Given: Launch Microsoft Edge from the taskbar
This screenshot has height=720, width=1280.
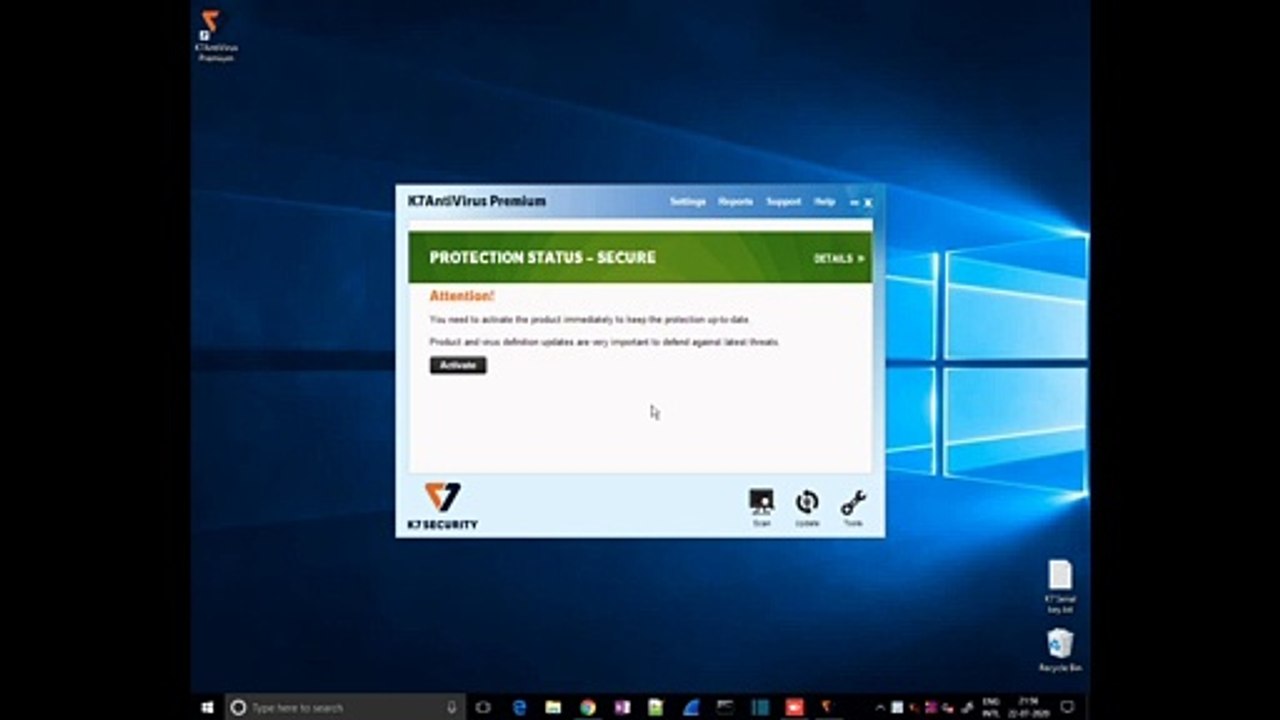Looking at the screenshot, I should pos(519,707).
